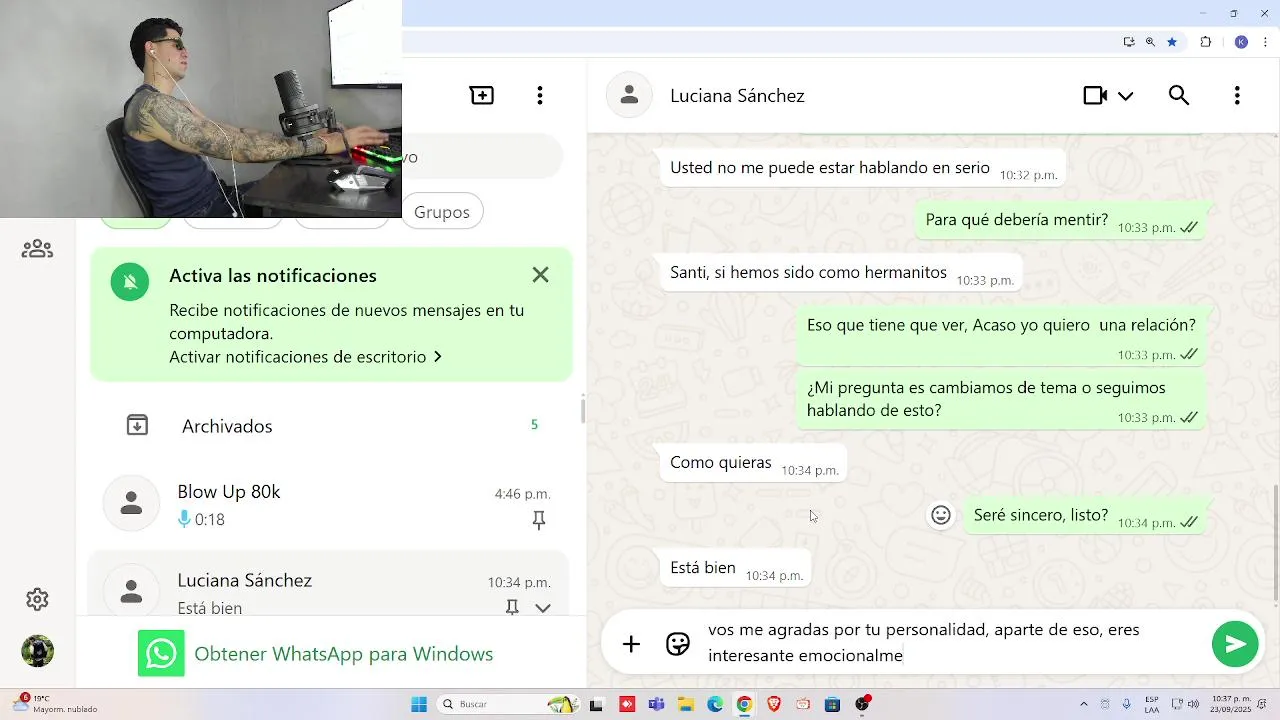Click the chat list scrollbar handle
The height and width of the screenshot is (720, 1280).
click(583, 409)
